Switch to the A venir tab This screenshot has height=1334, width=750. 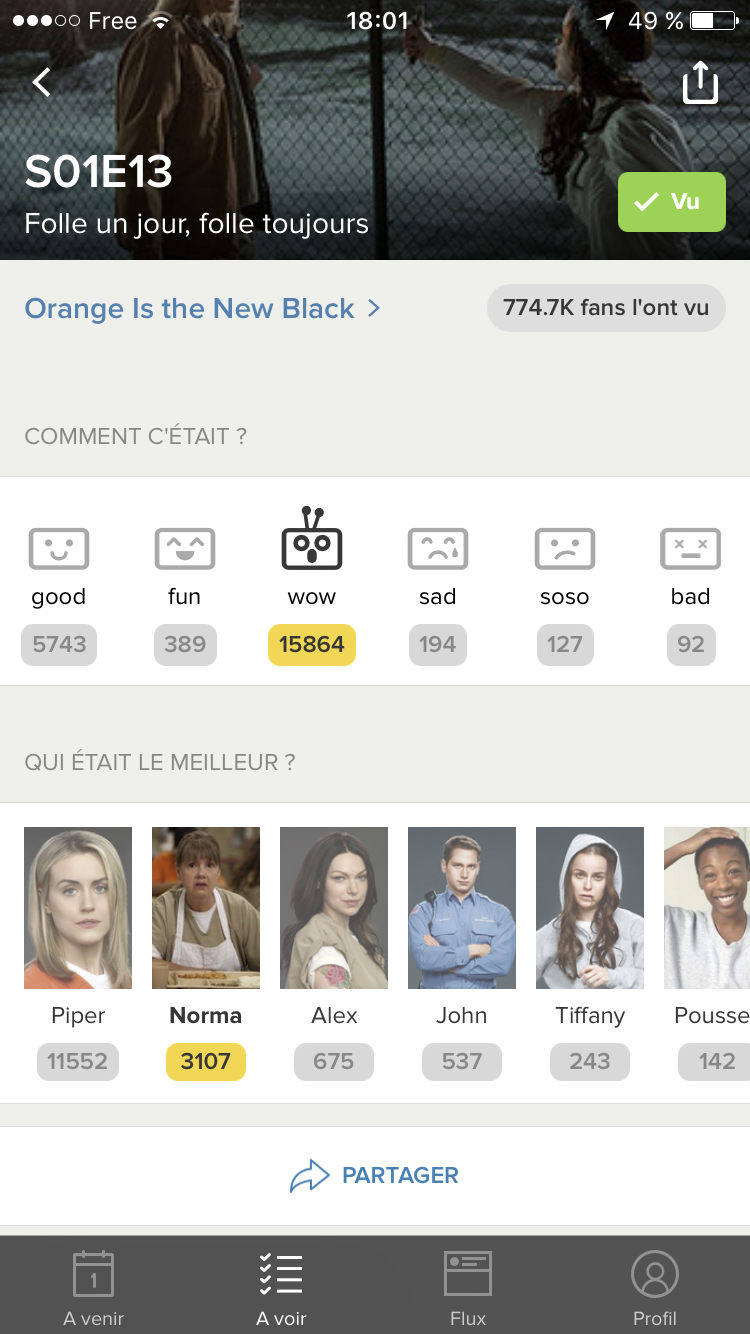(94, 1288)
